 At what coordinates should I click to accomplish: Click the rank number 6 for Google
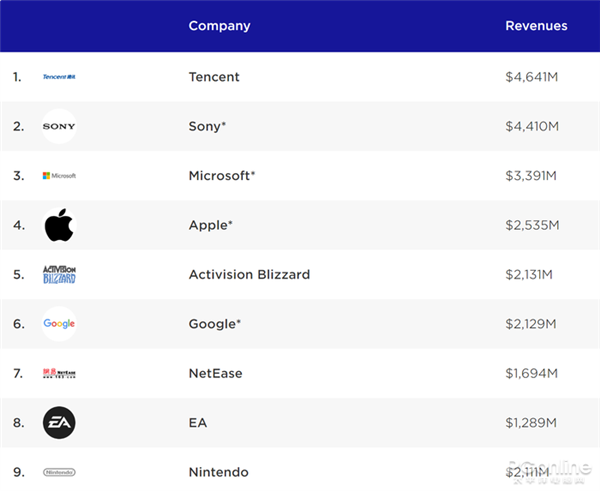coord(18,324)
